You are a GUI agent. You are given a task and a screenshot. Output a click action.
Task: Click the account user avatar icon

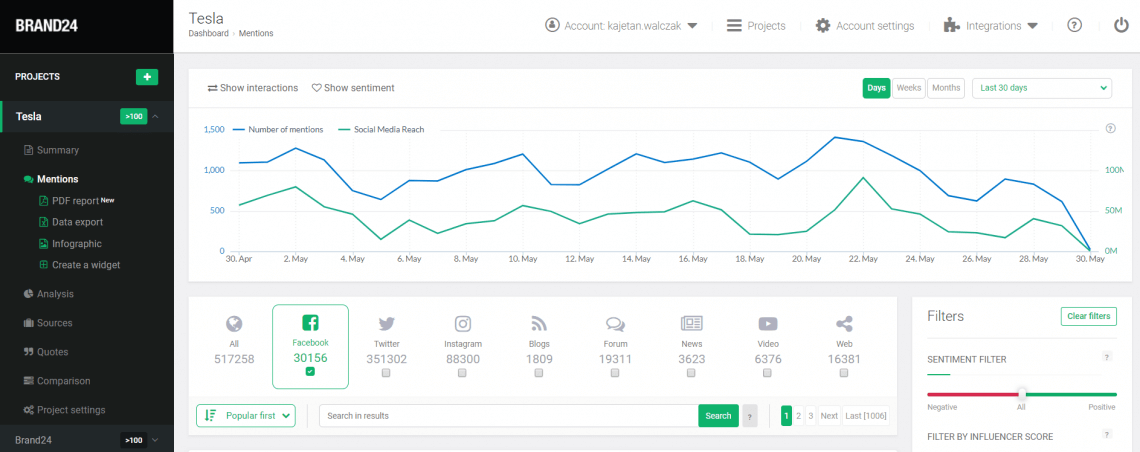click(x=552, y=25)
